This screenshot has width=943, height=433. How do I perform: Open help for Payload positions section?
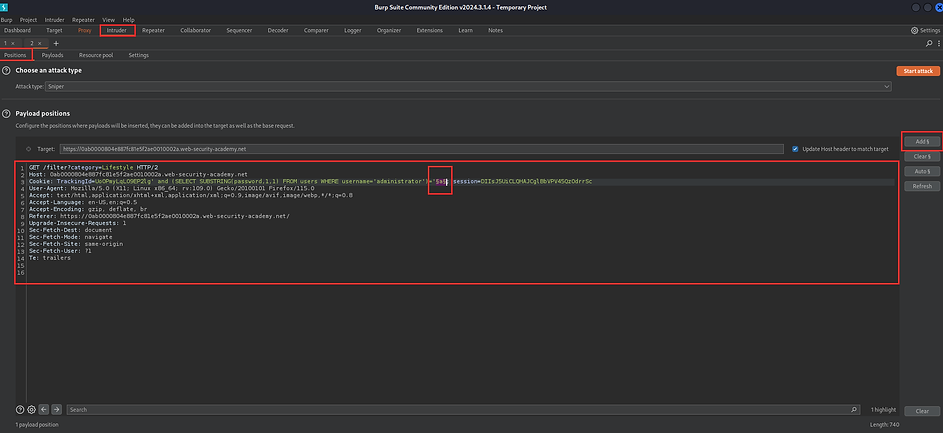coord(7,113)
